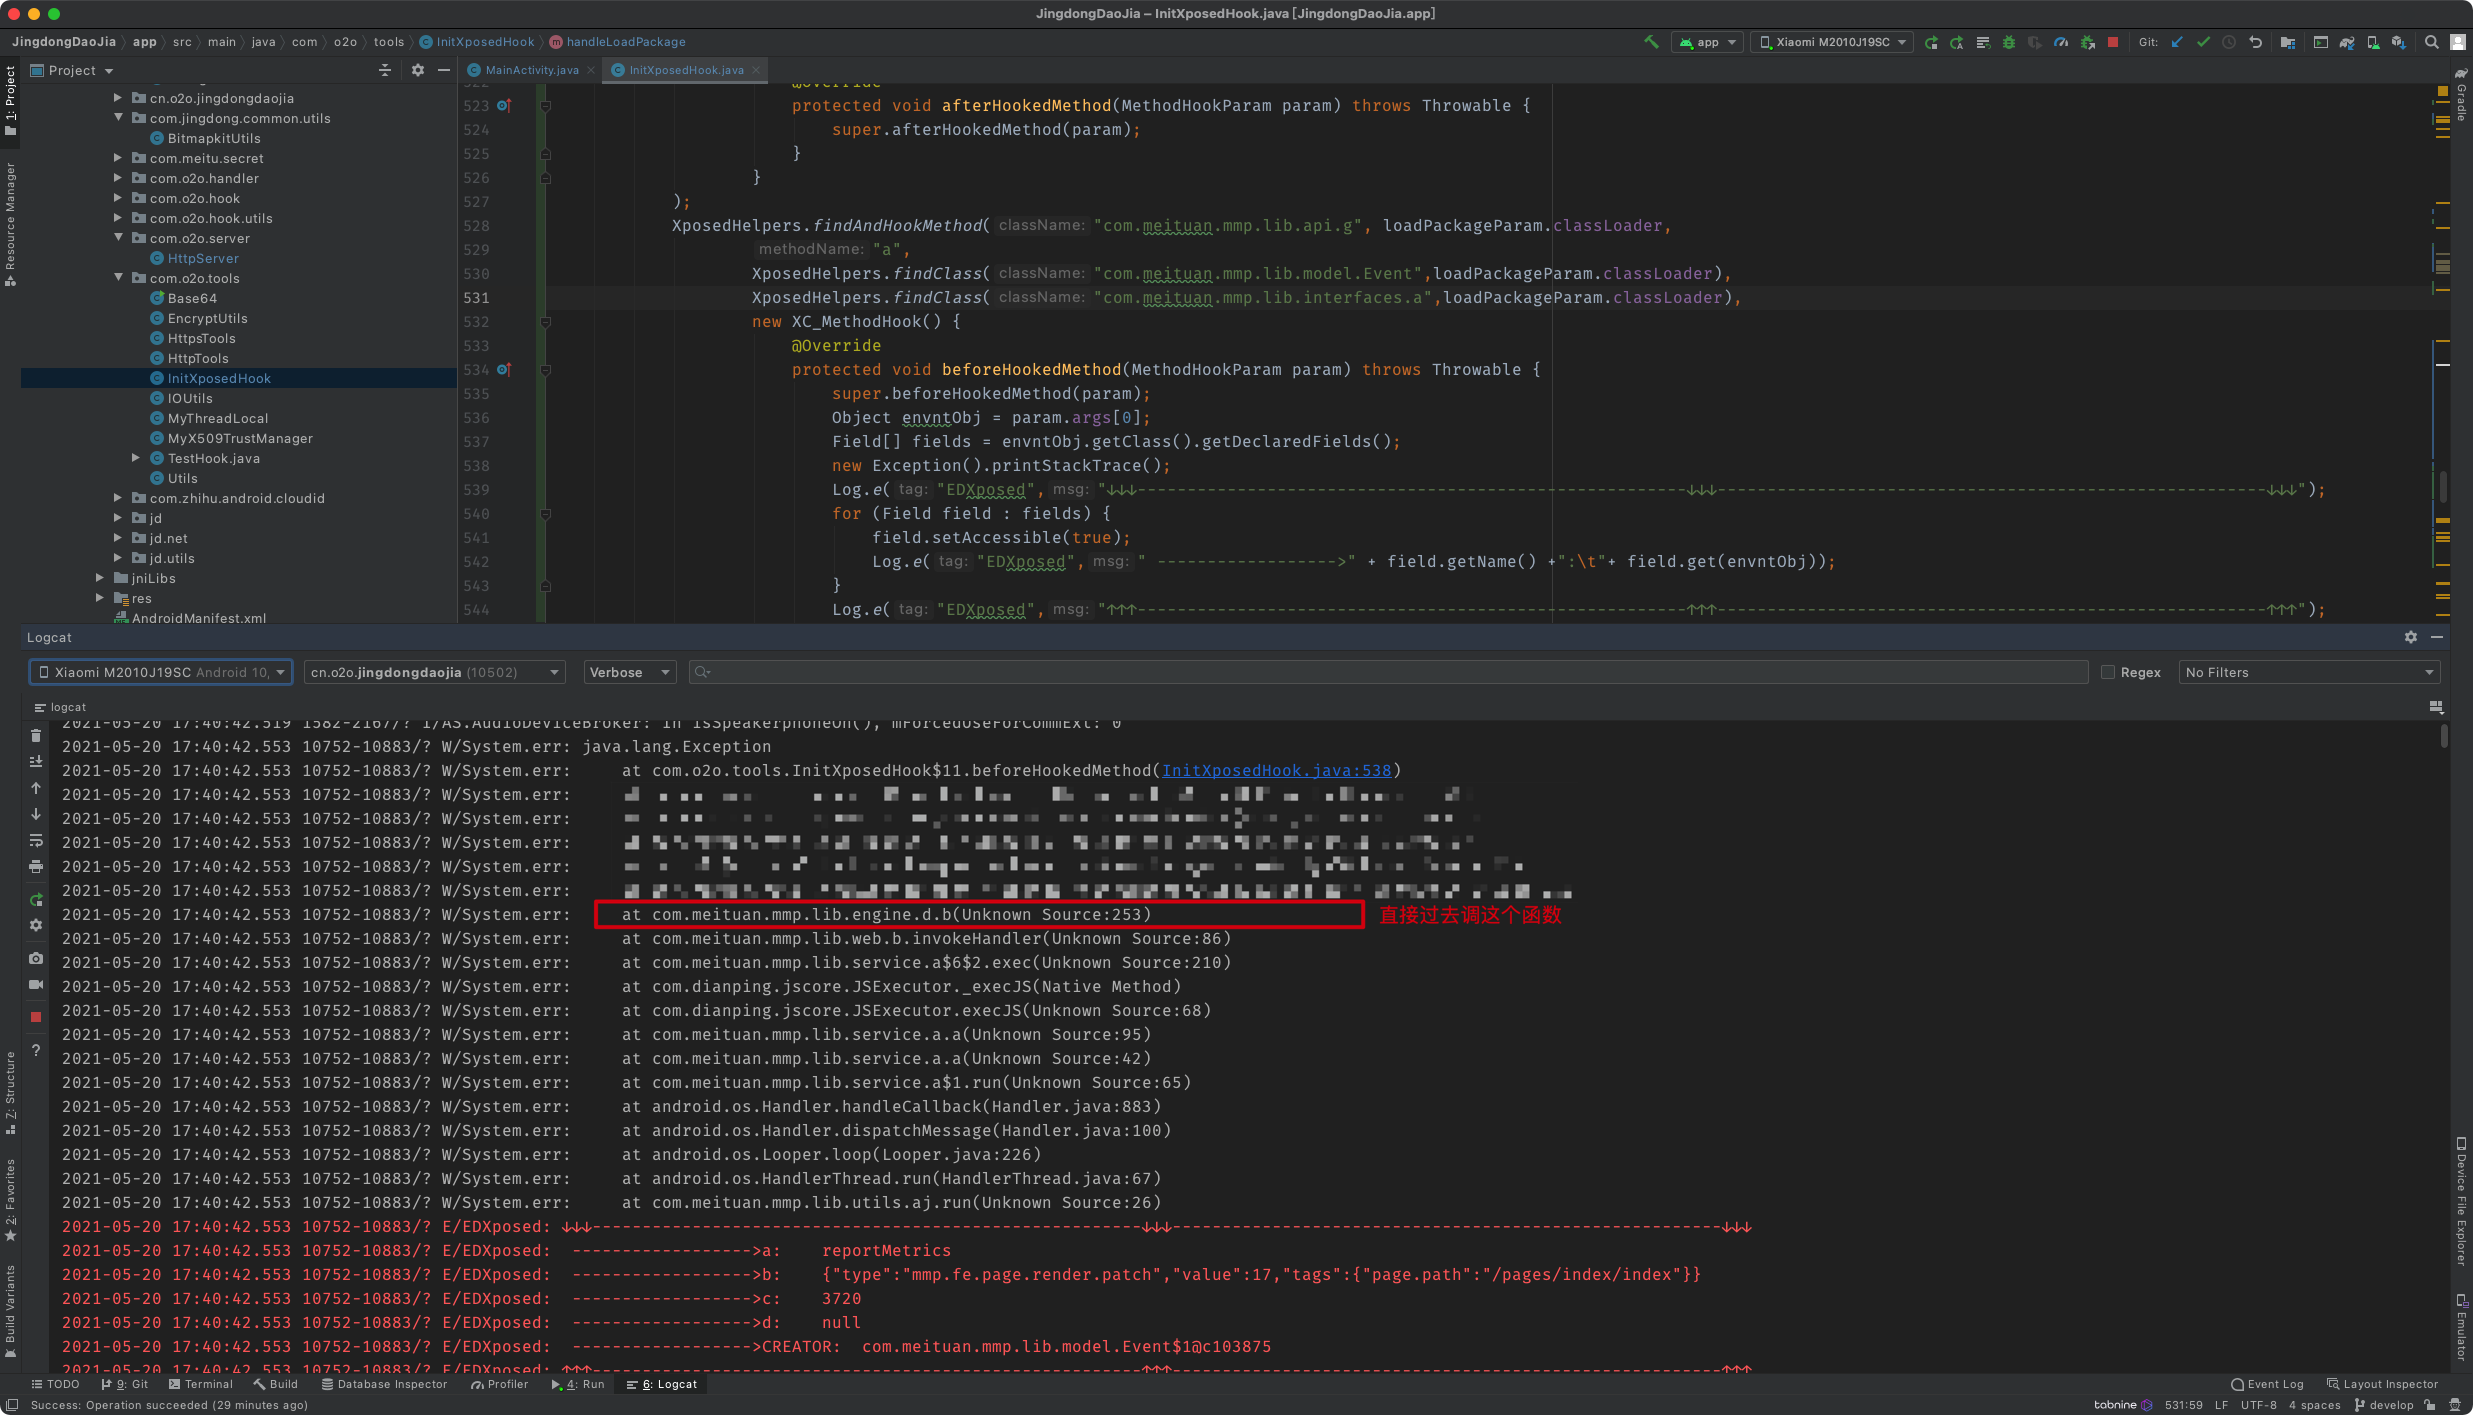Viewport: 2473px width, 1415px height.
Task: Close the InitXposedHook.java editor tab
Action: pyautogui.click(x=756, y=70)
